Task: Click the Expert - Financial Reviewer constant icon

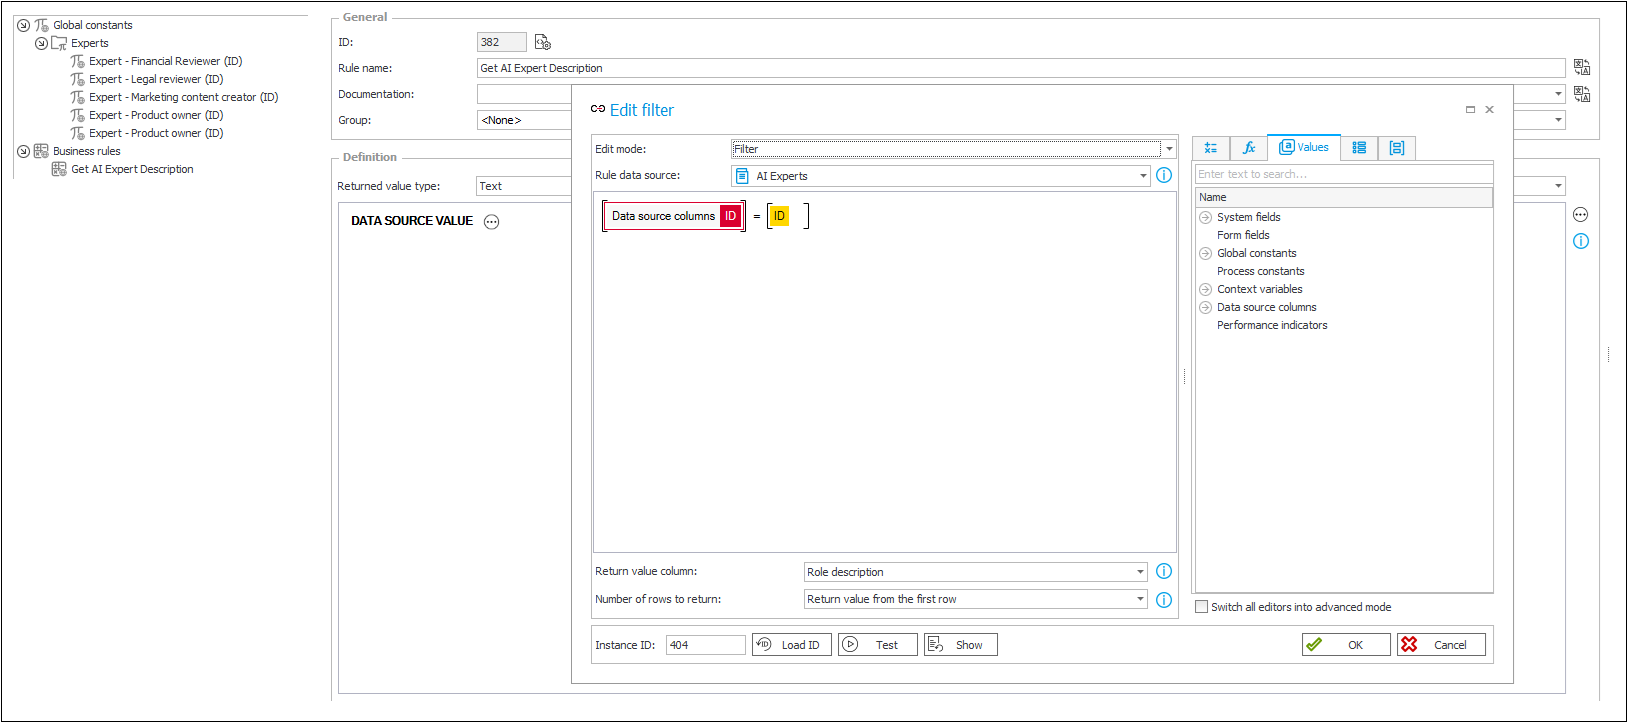Action: 77,61
